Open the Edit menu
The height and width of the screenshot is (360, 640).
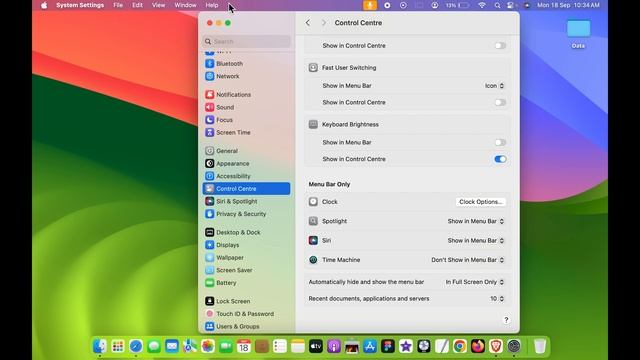[x=138, y=5]
